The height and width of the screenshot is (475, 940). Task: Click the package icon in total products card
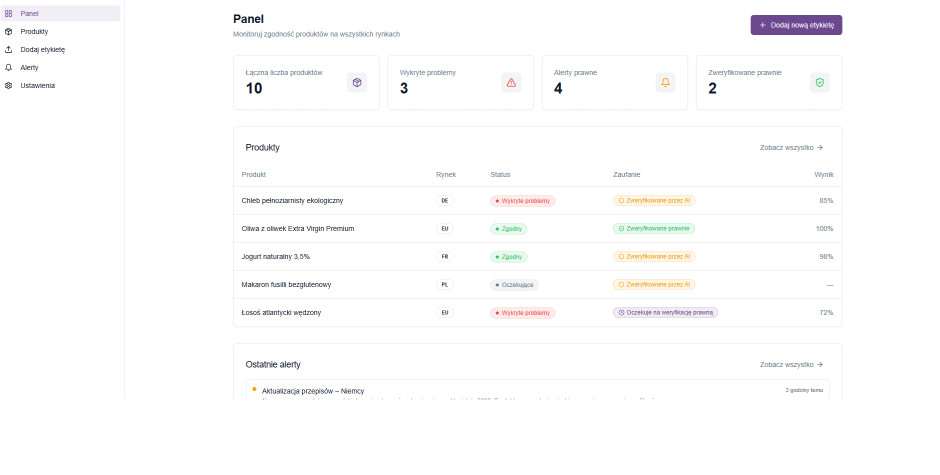point(357,83)
